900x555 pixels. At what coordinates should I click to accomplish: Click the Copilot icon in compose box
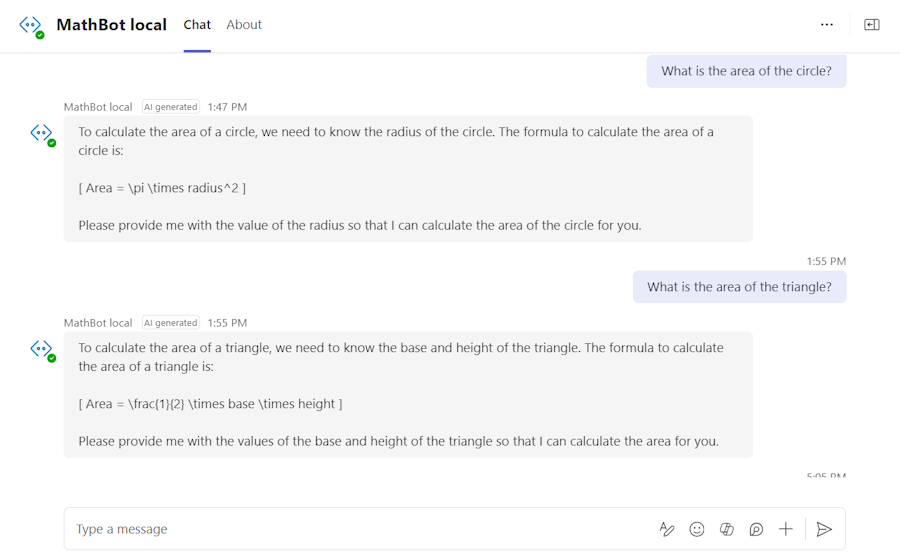(727, 529)
